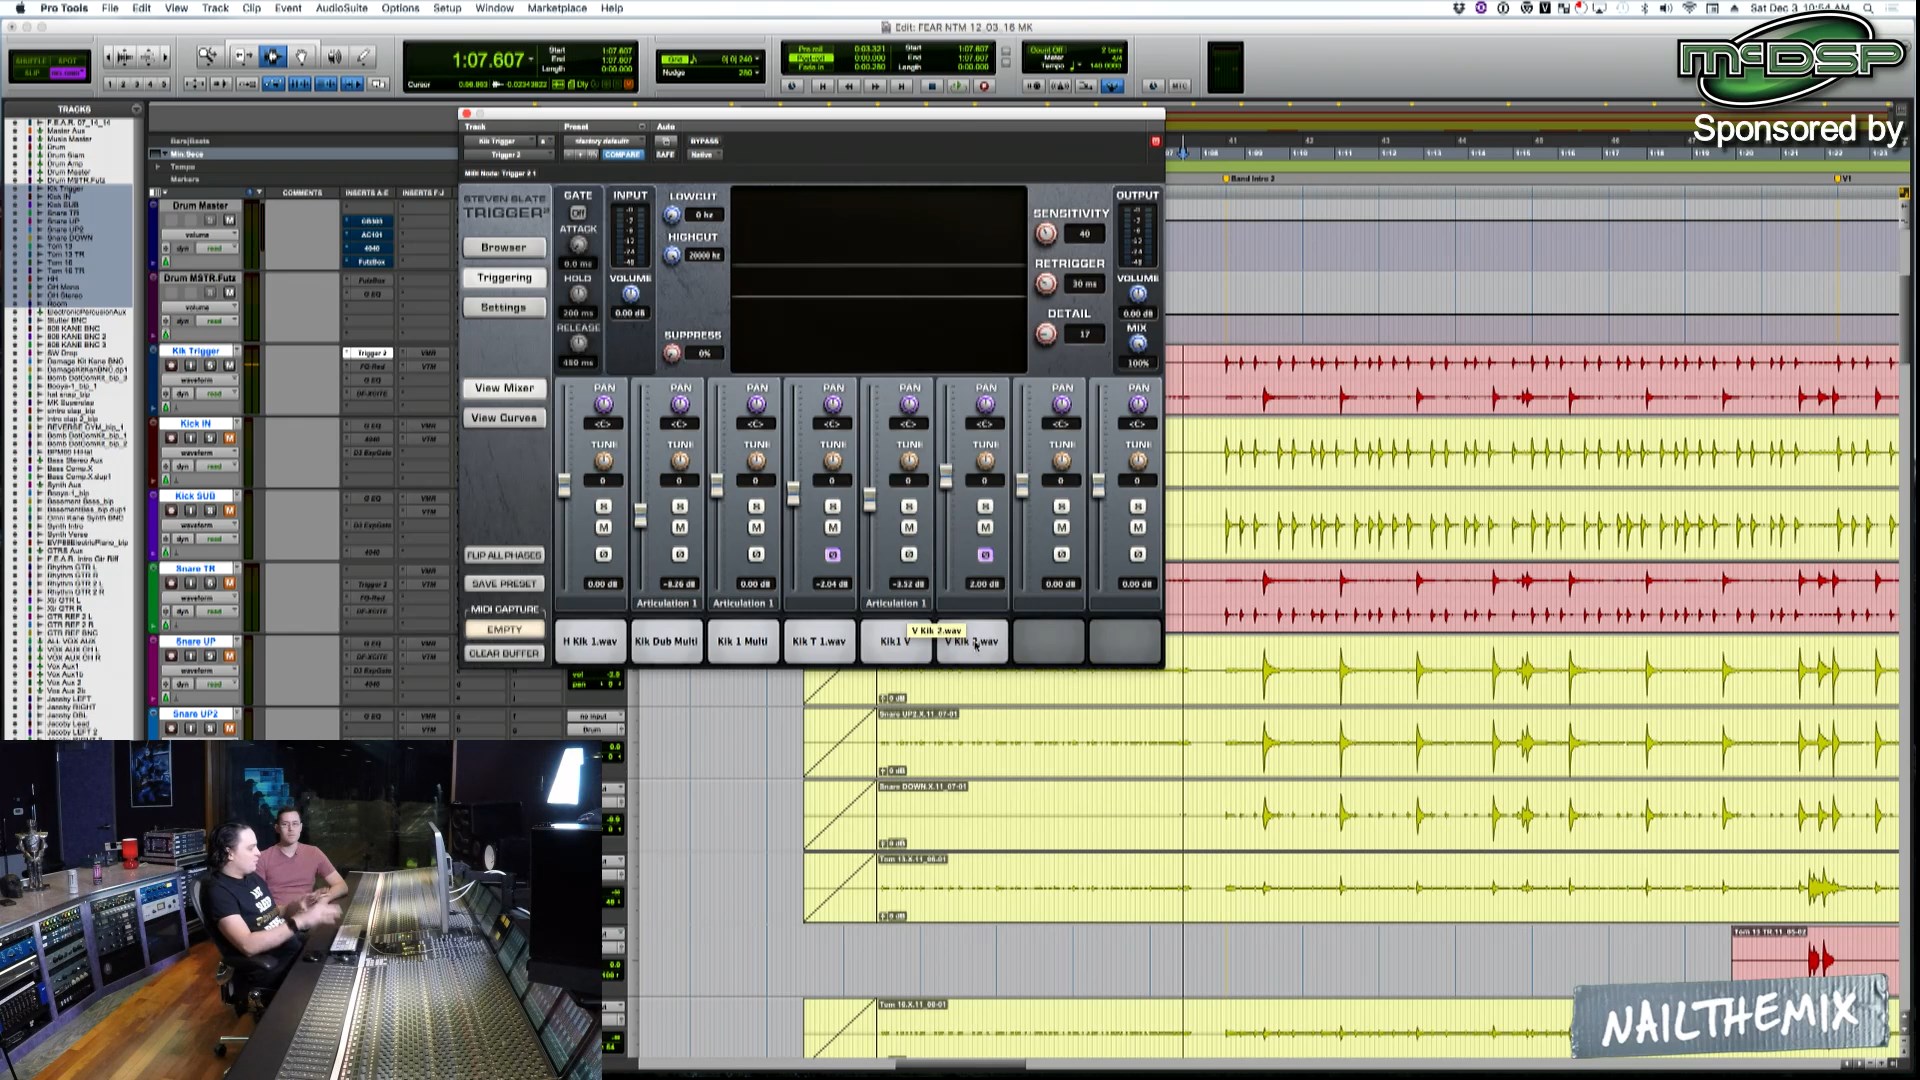Open Articulation 1 selector under second channel
This screenshot has width=1920, height=1080.
(667, 603)
